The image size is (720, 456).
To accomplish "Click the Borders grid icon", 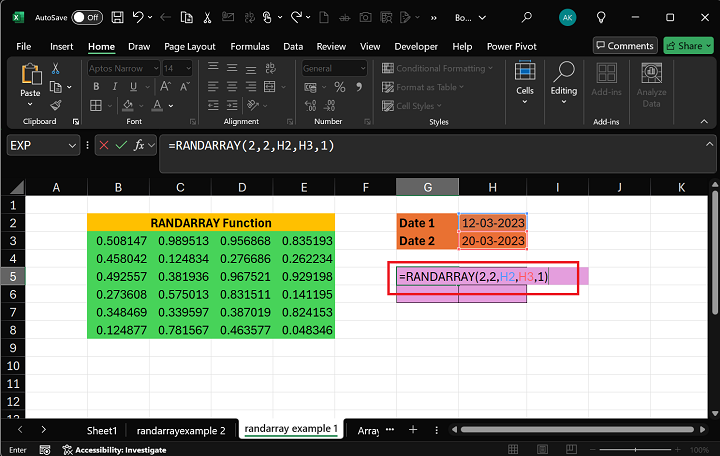I will (96, 106).
